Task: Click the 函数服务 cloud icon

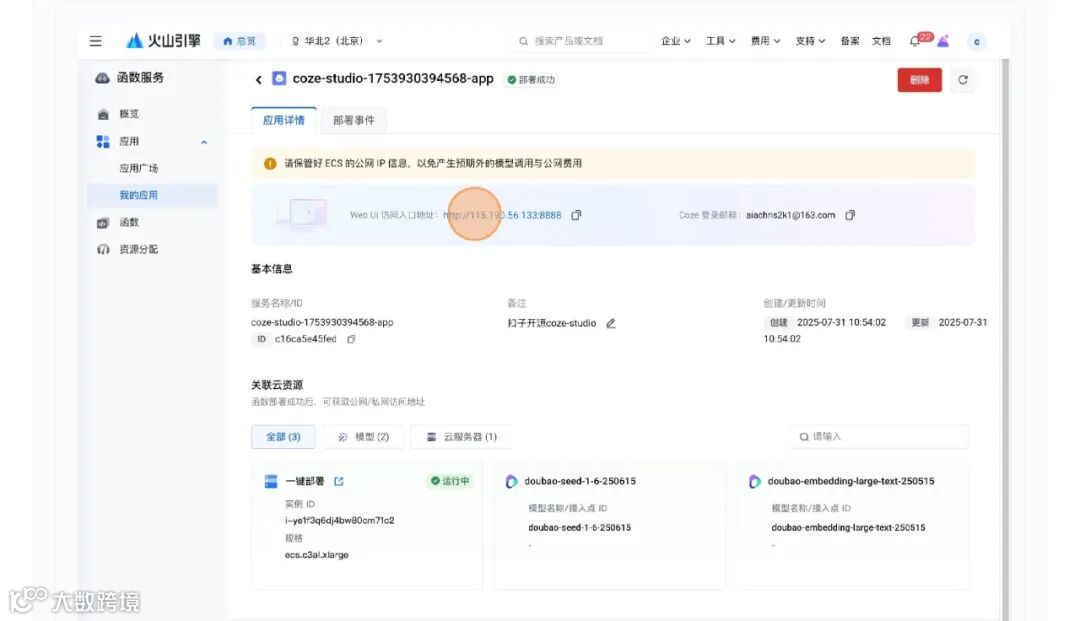Action: click(103, 78)
